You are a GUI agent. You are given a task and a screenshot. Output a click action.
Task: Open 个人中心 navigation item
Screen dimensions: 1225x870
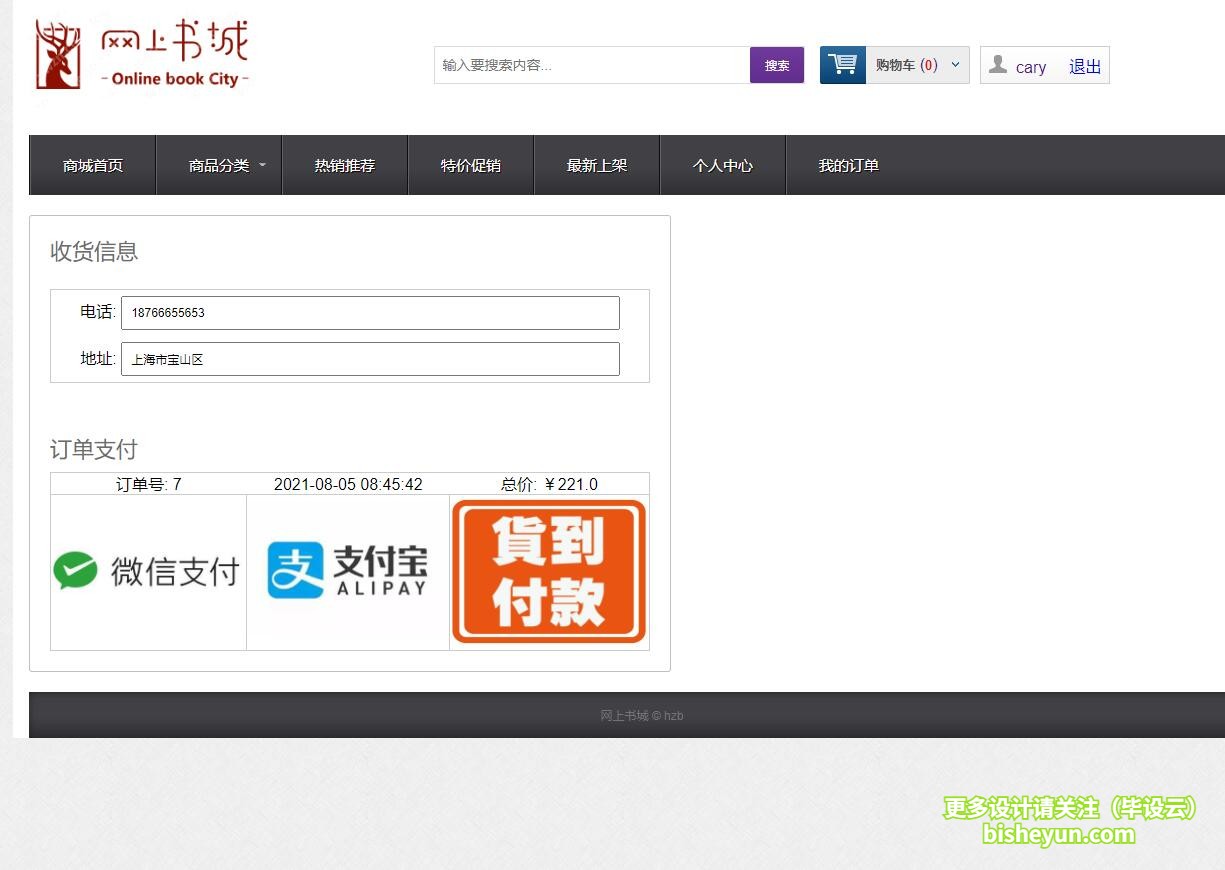pos(723,165)
